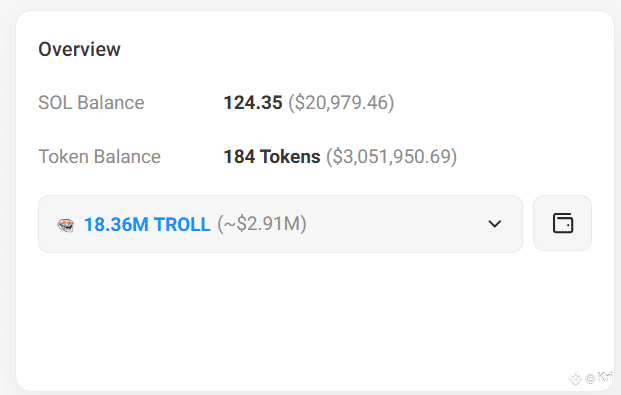Expand token list via chevron arrow
621x395 pixels.
click(x=494, y=224)
